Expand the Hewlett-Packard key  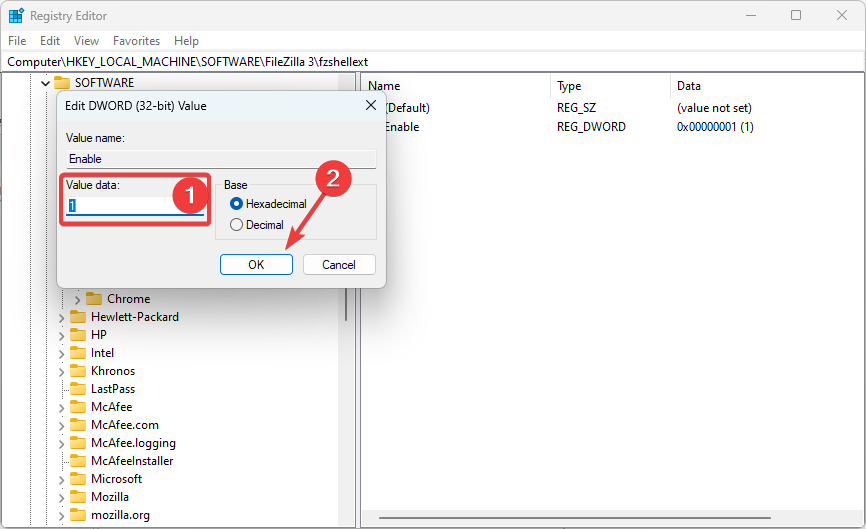click(x=61, y=318)
